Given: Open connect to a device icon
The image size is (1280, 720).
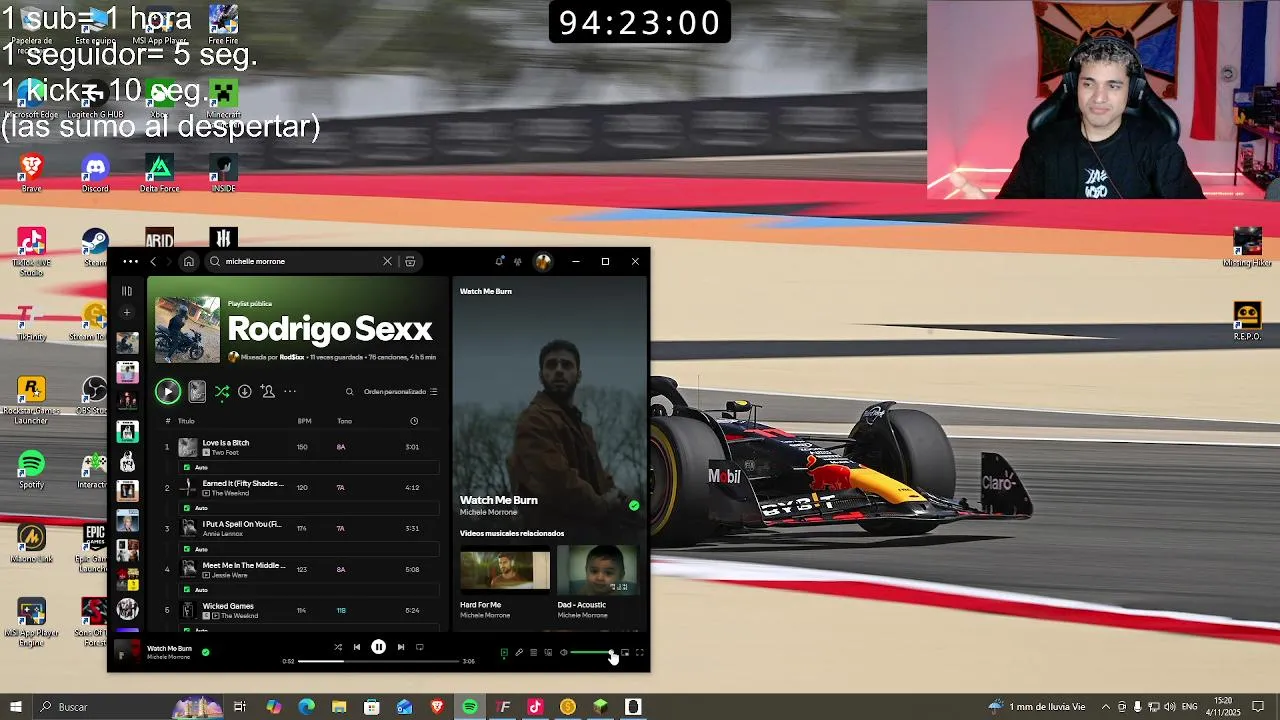Looking at the screenshot, I should [x=548, y=653].
